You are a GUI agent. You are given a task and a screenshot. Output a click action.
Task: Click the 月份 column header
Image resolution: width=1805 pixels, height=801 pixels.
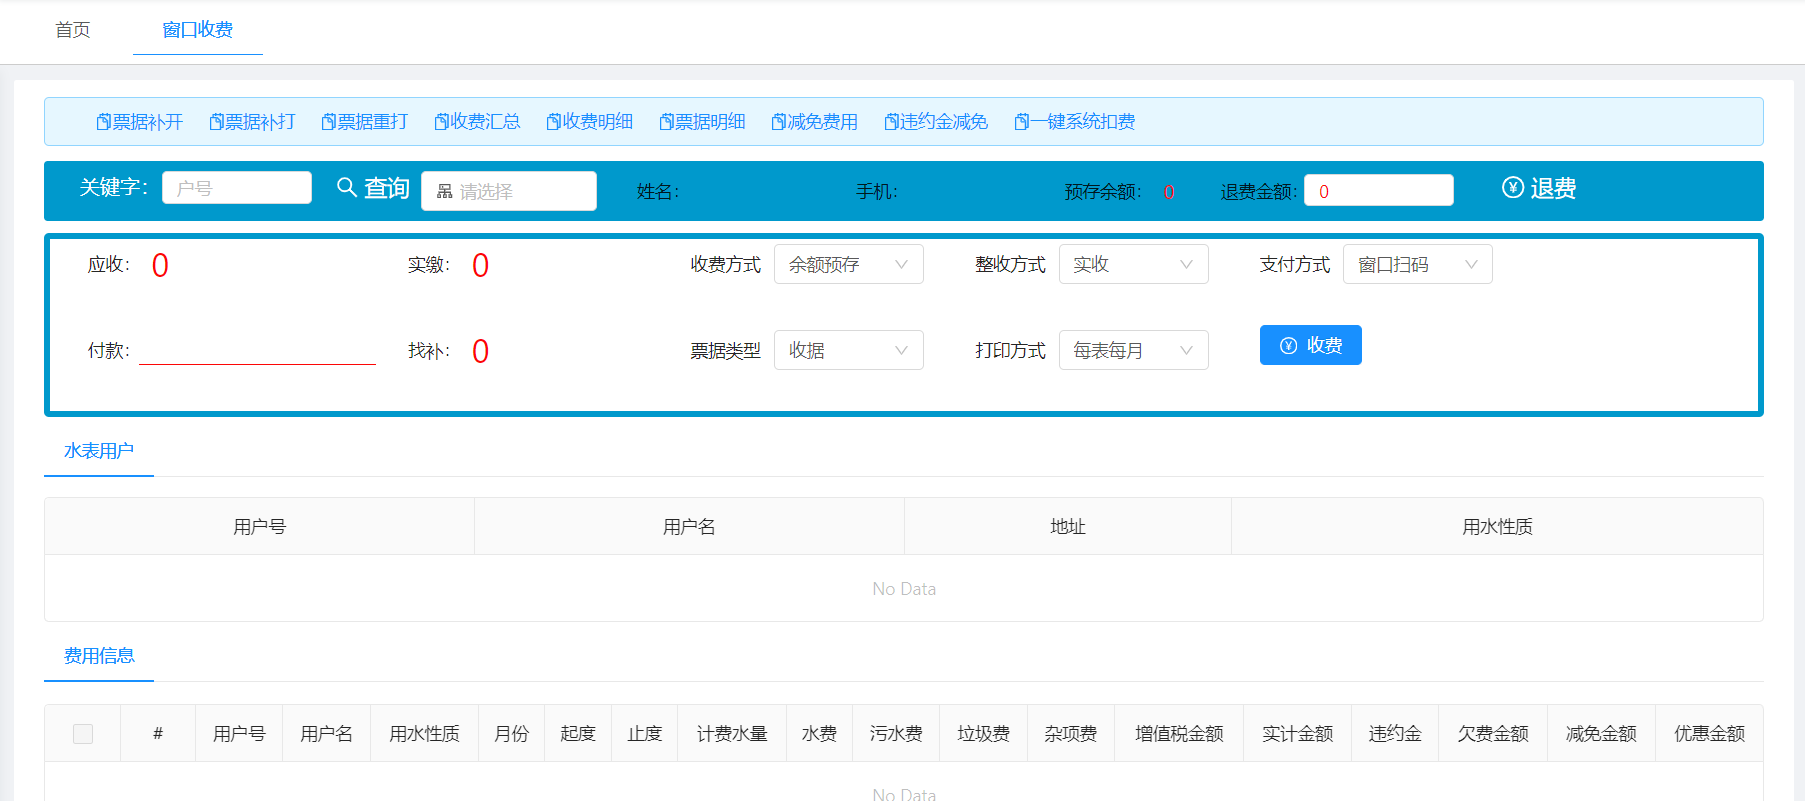[x=512, y=734]
